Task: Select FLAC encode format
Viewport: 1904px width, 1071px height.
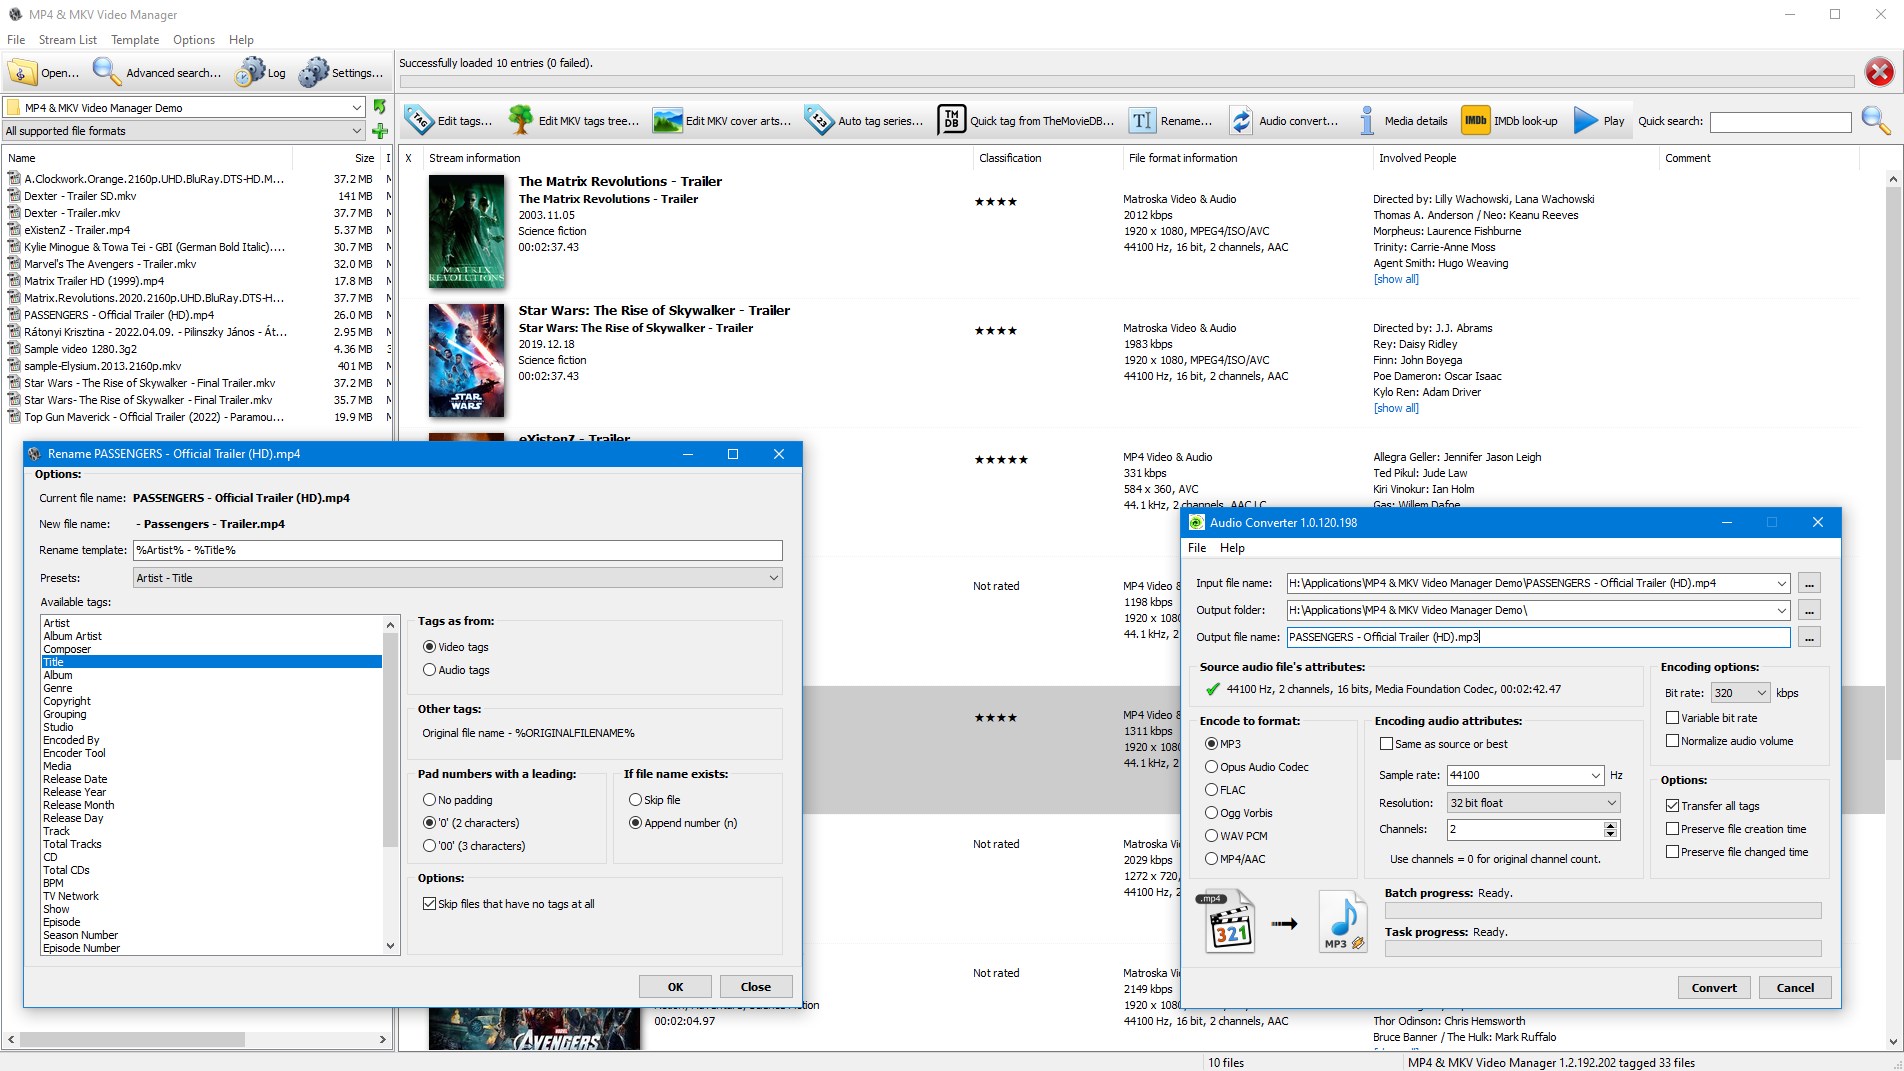Action: tap(1211, 790)
